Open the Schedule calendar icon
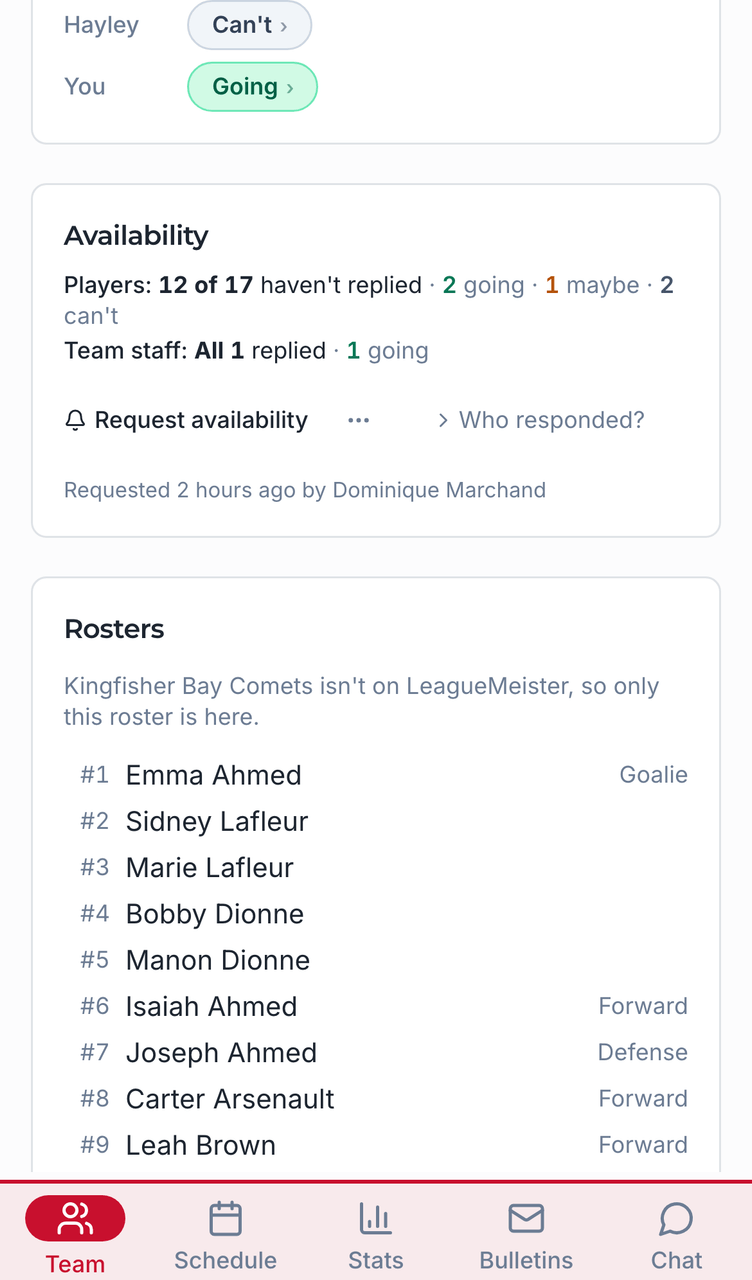Screen dimensions: 752x1280 pyautogui.click(x=226, y=1219)
